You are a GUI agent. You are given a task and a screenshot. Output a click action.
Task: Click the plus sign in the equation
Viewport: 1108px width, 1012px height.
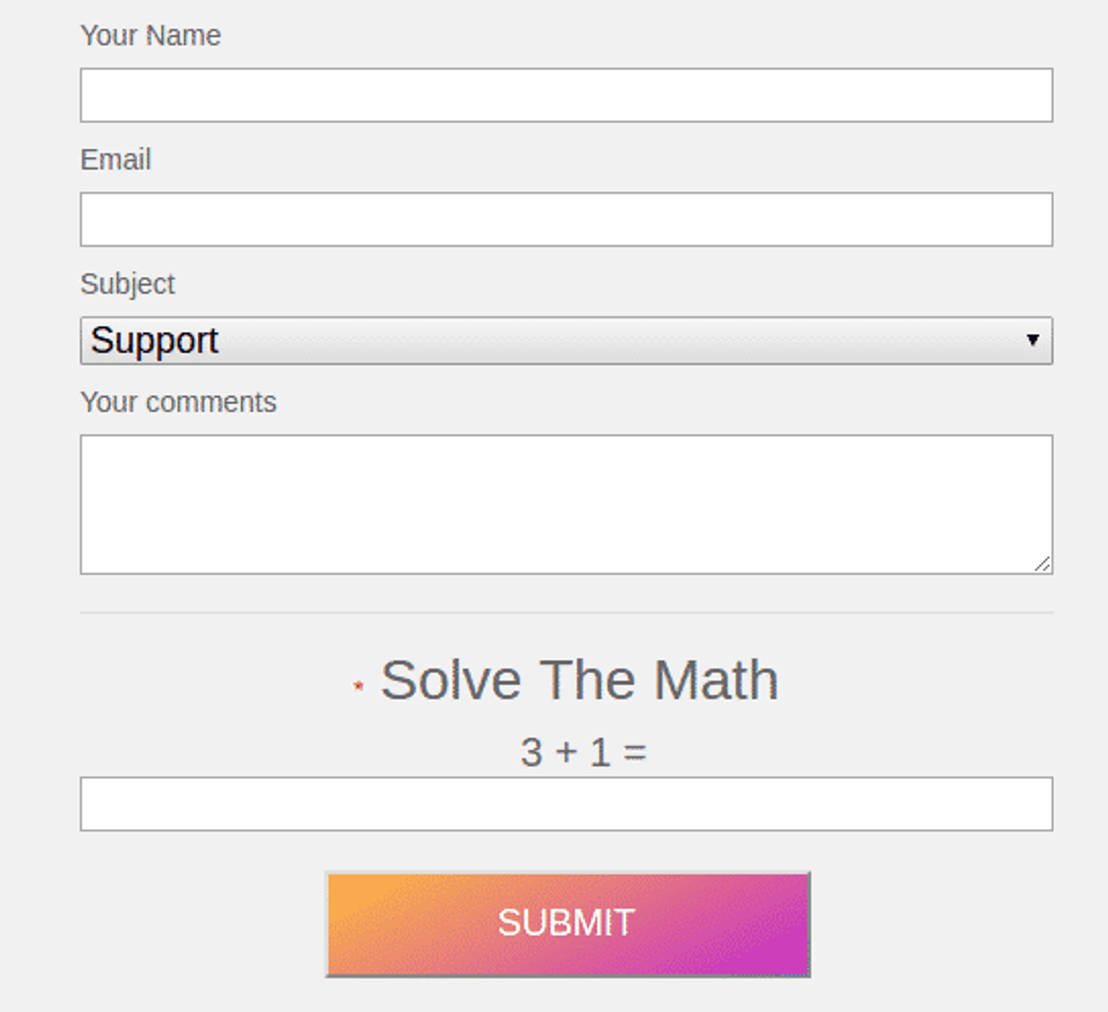pyautogui.click(x=566, y=752)
